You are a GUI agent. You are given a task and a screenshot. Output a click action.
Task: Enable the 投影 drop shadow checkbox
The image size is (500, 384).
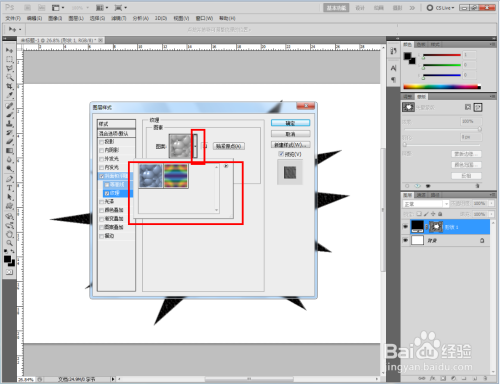(x=102, y=142)
